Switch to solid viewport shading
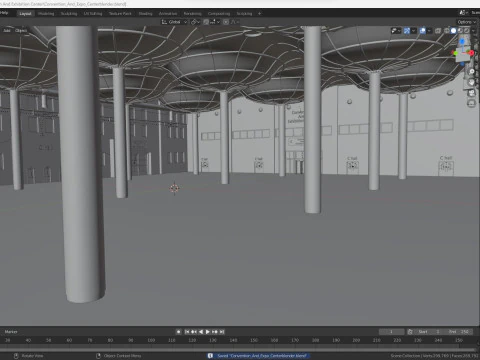The width and height of the screenshot is (480, 360). pyautogui.click(x=453, y=30)
